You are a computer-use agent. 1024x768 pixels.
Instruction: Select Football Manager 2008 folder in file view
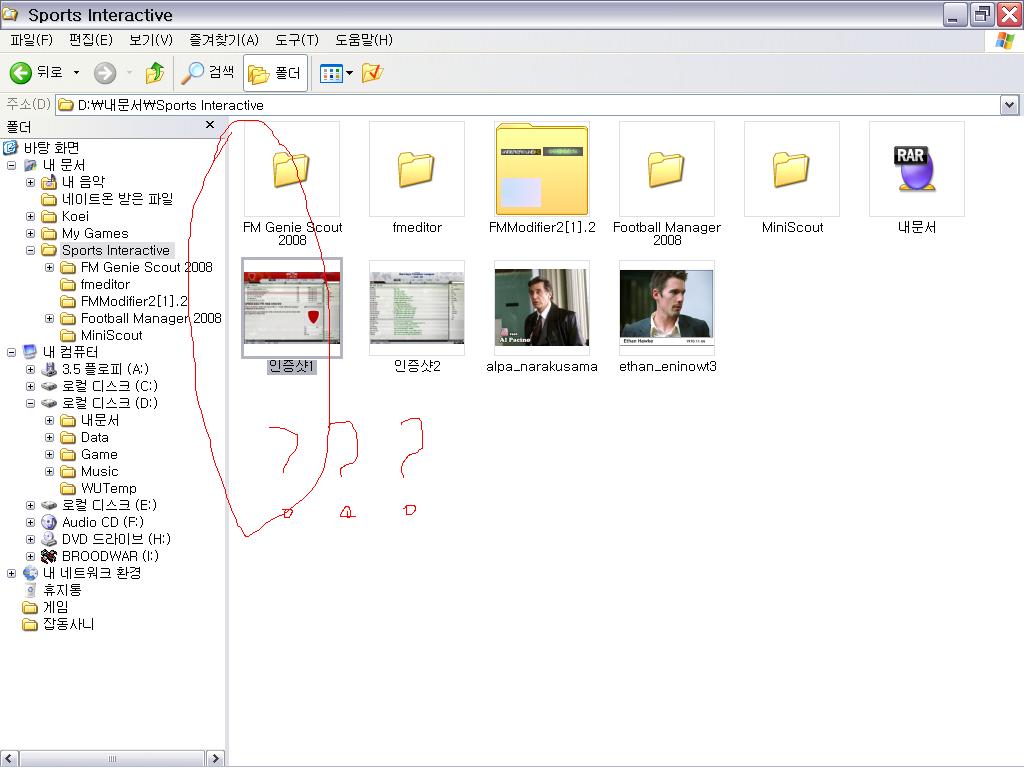tap(667, 168)
